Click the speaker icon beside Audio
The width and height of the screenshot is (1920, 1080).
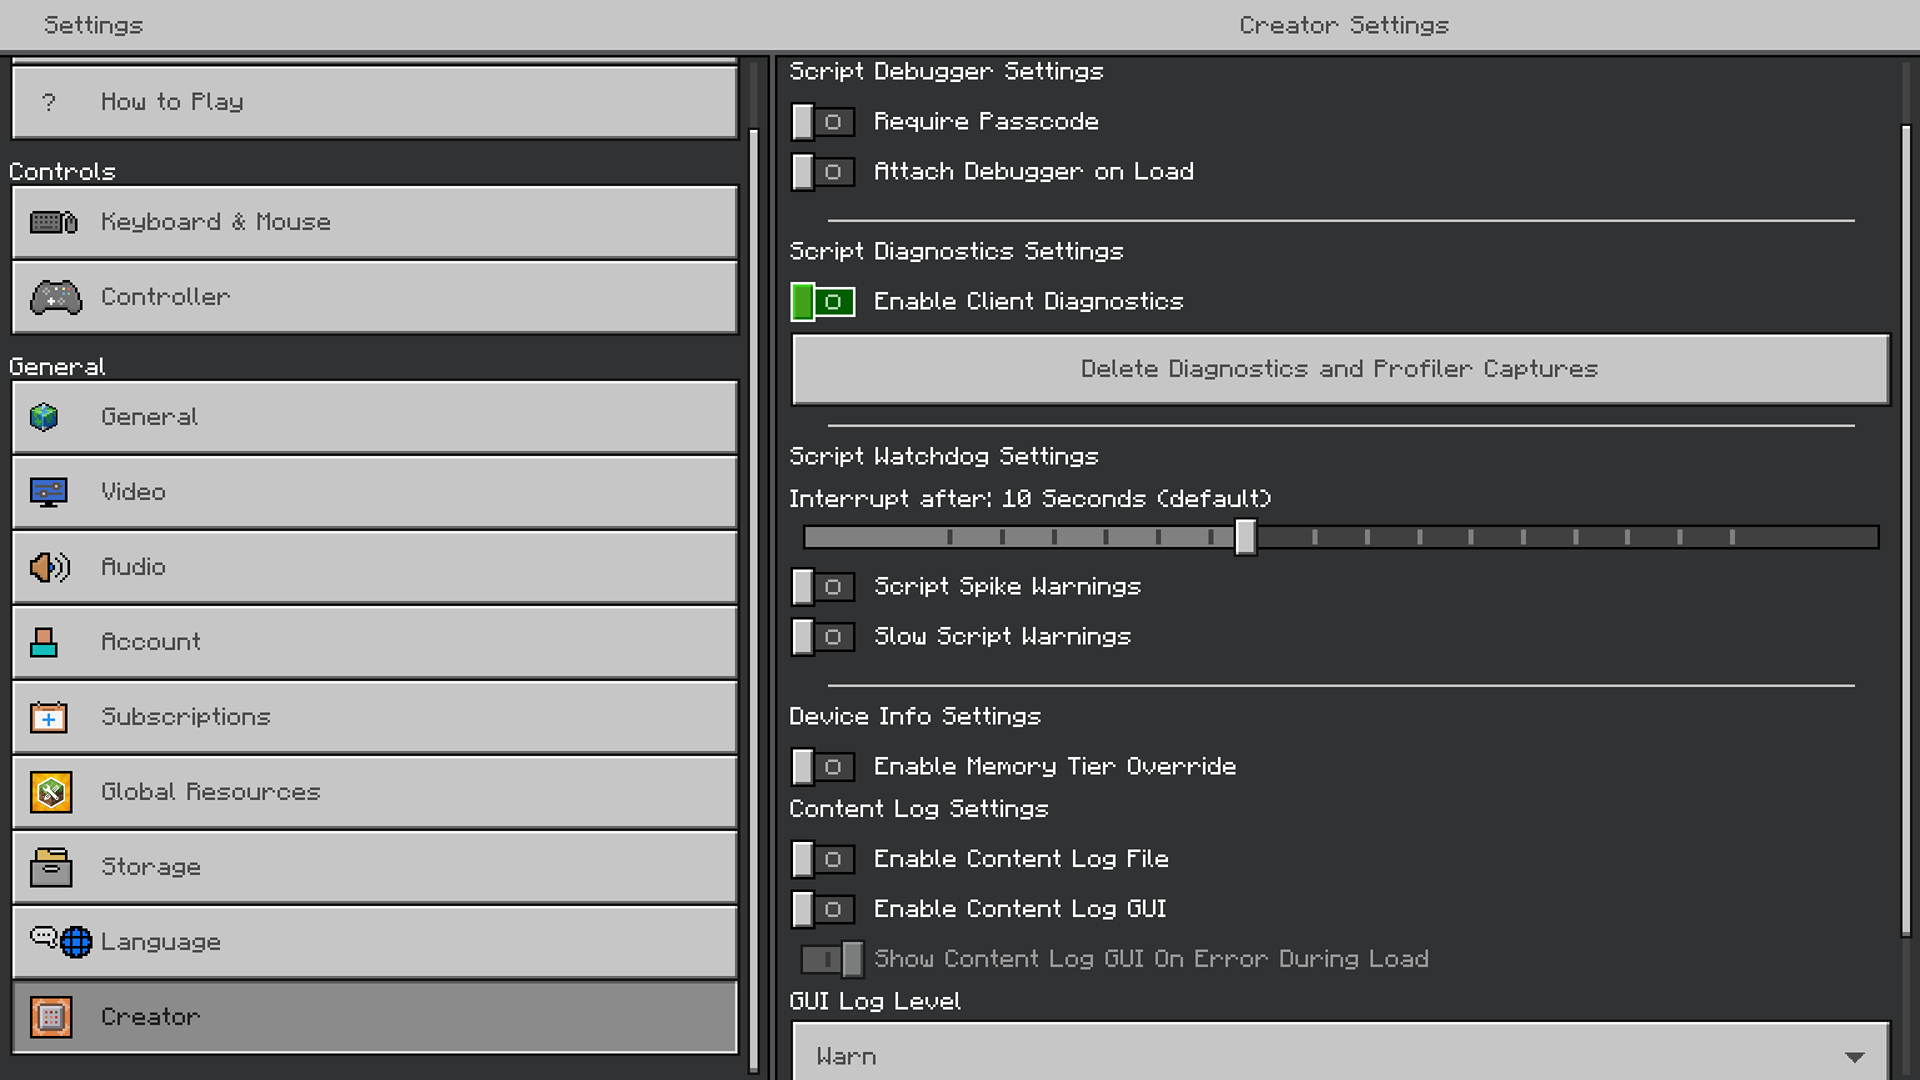pos(49,567)
